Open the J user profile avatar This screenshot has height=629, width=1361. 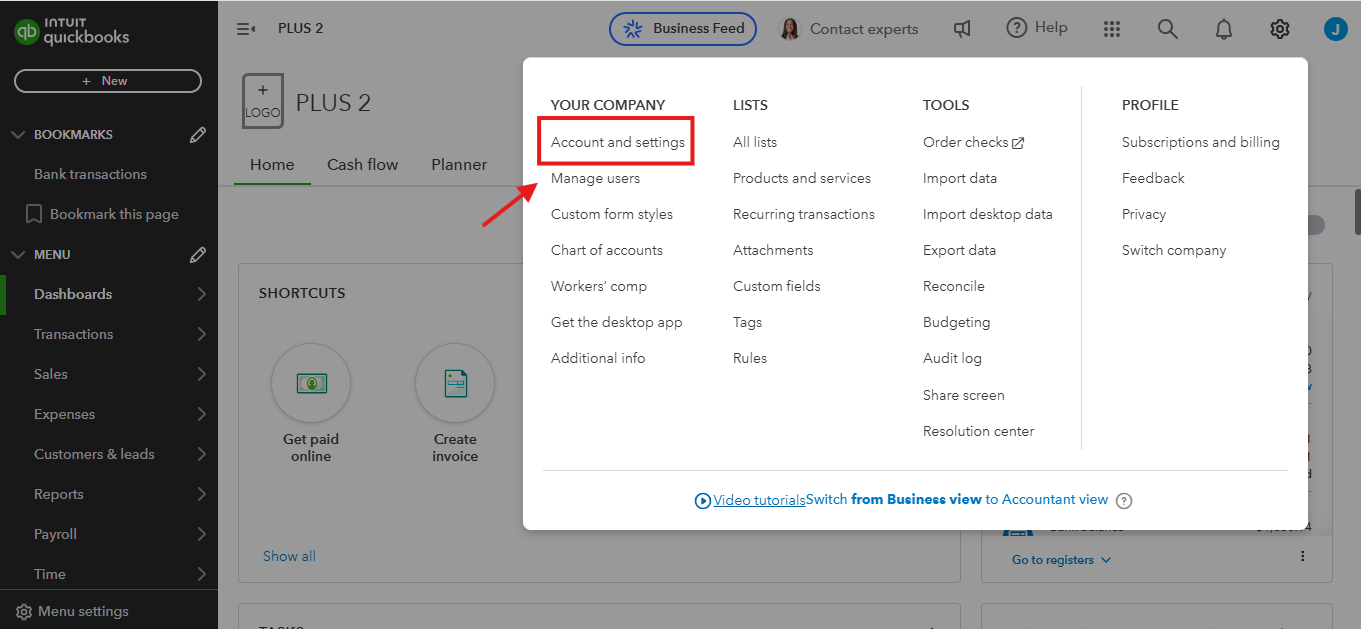coord(1335,29)
